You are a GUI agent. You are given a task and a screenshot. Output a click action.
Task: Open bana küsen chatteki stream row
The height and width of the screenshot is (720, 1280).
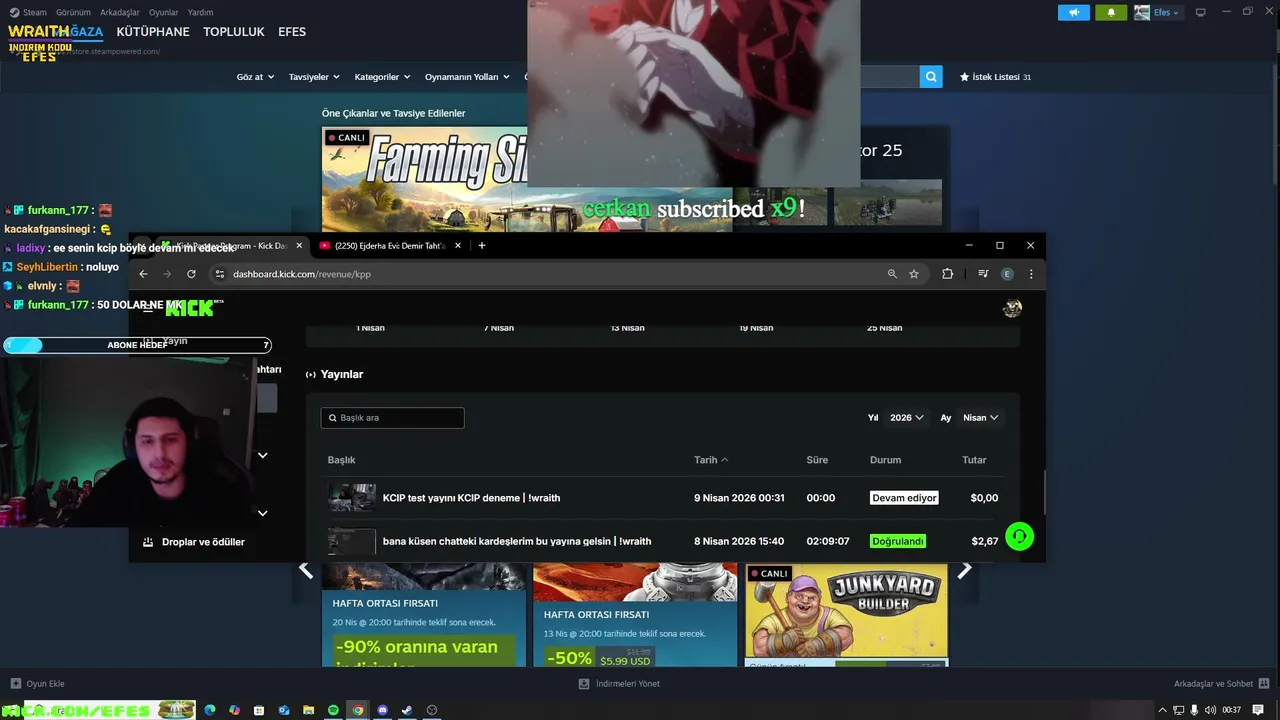point(663,541)
